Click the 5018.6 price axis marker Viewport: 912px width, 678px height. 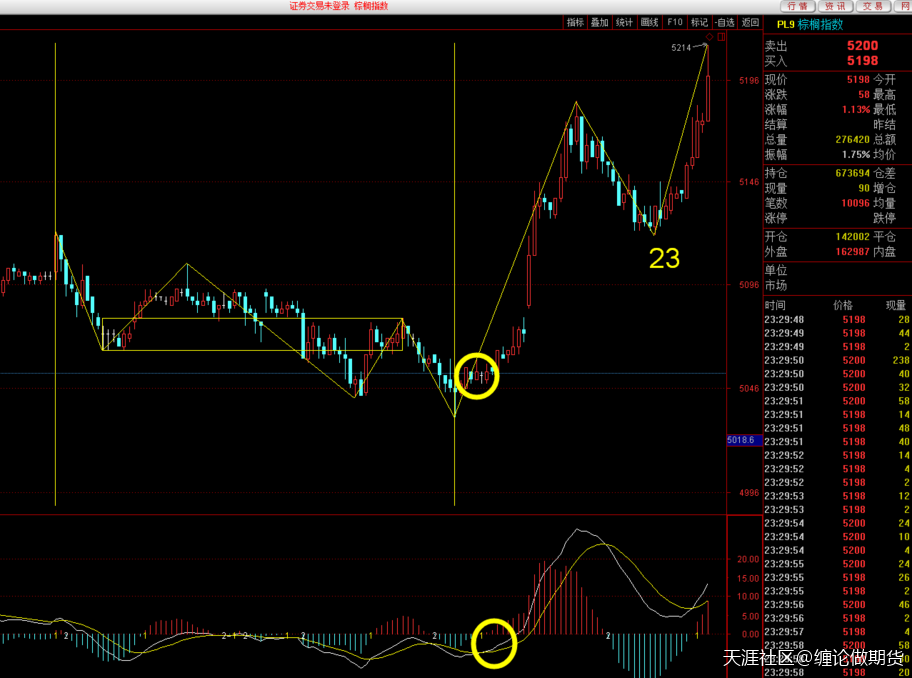pos(744,440)
